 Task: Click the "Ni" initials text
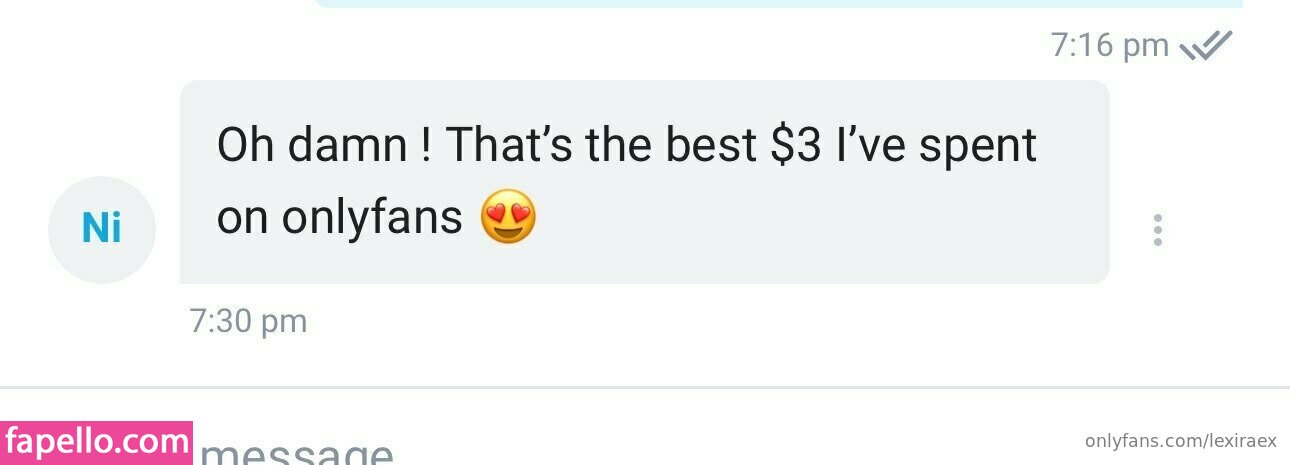102,230
